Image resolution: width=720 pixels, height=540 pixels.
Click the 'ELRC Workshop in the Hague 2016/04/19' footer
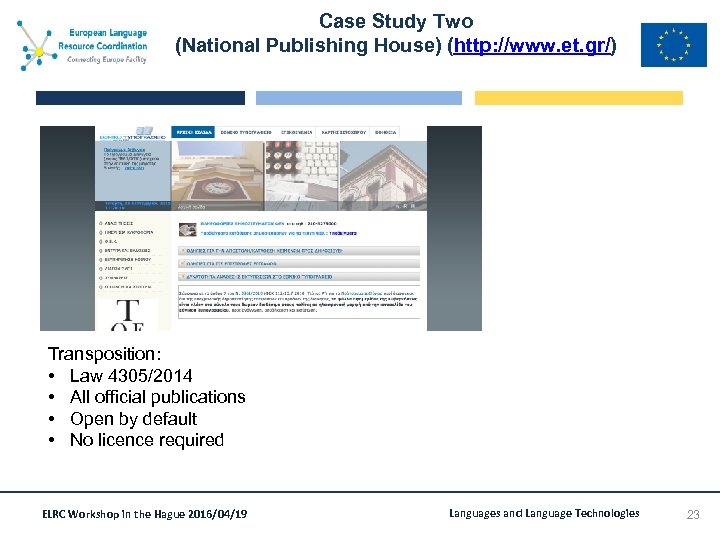pos(145,514)
